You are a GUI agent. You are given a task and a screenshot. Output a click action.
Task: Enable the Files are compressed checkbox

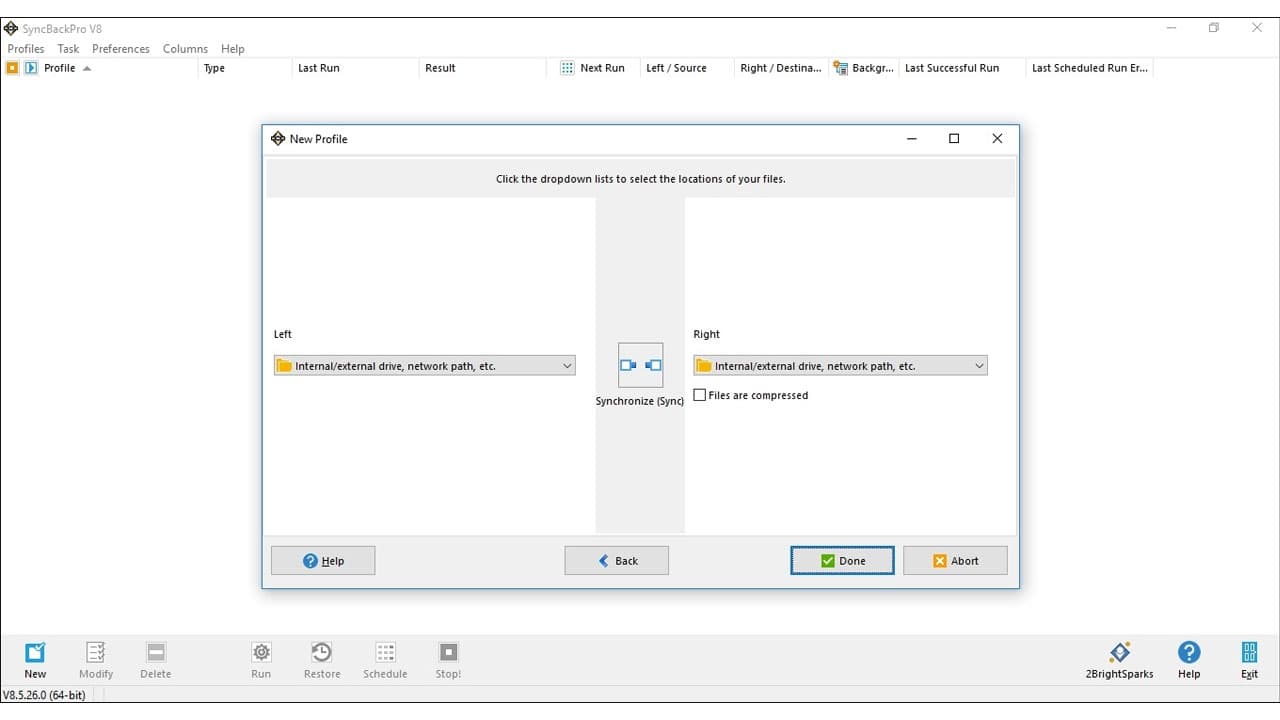tap(699, 395)
